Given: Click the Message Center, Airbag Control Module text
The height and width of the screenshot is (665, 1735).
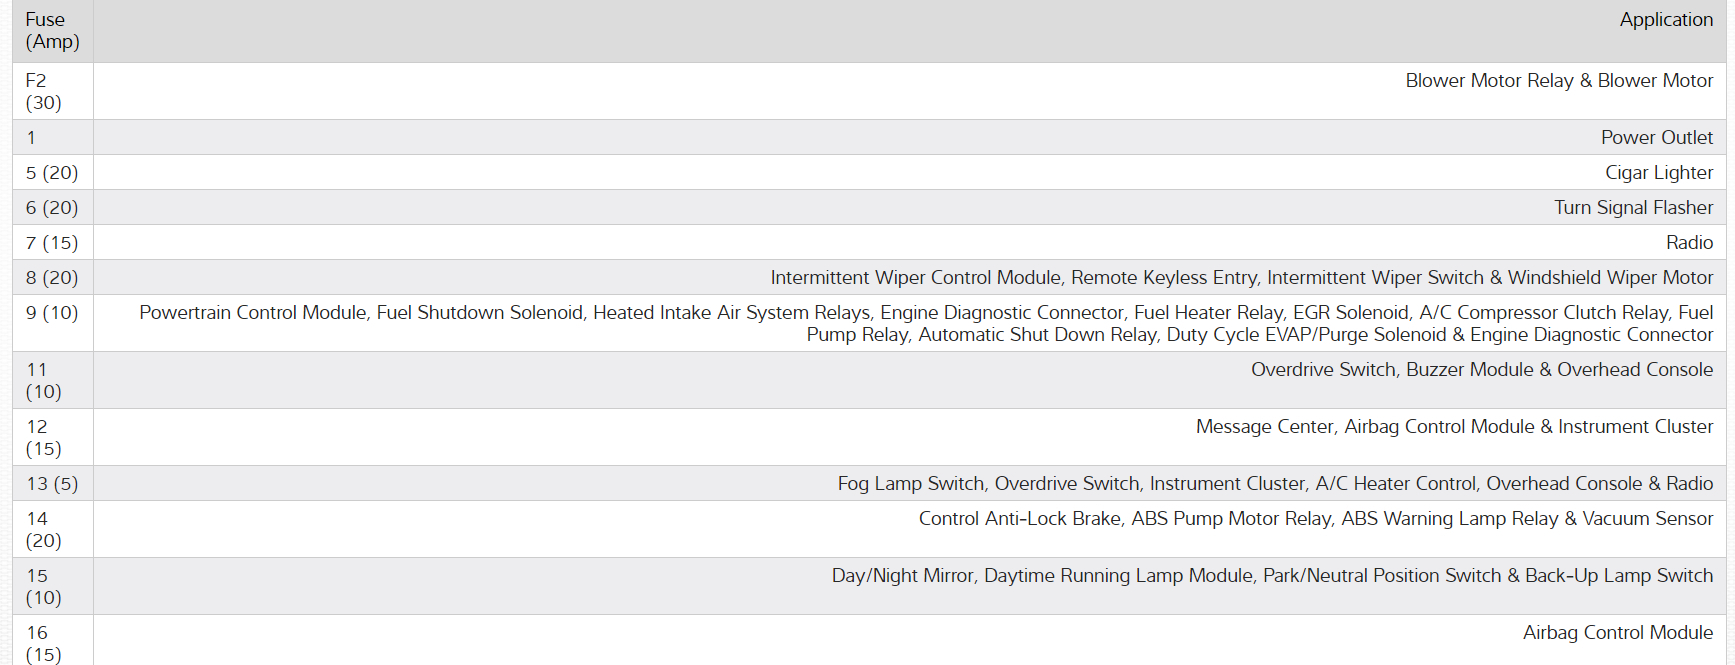Looking at the screenshot, I should [x=1453, y=427].
